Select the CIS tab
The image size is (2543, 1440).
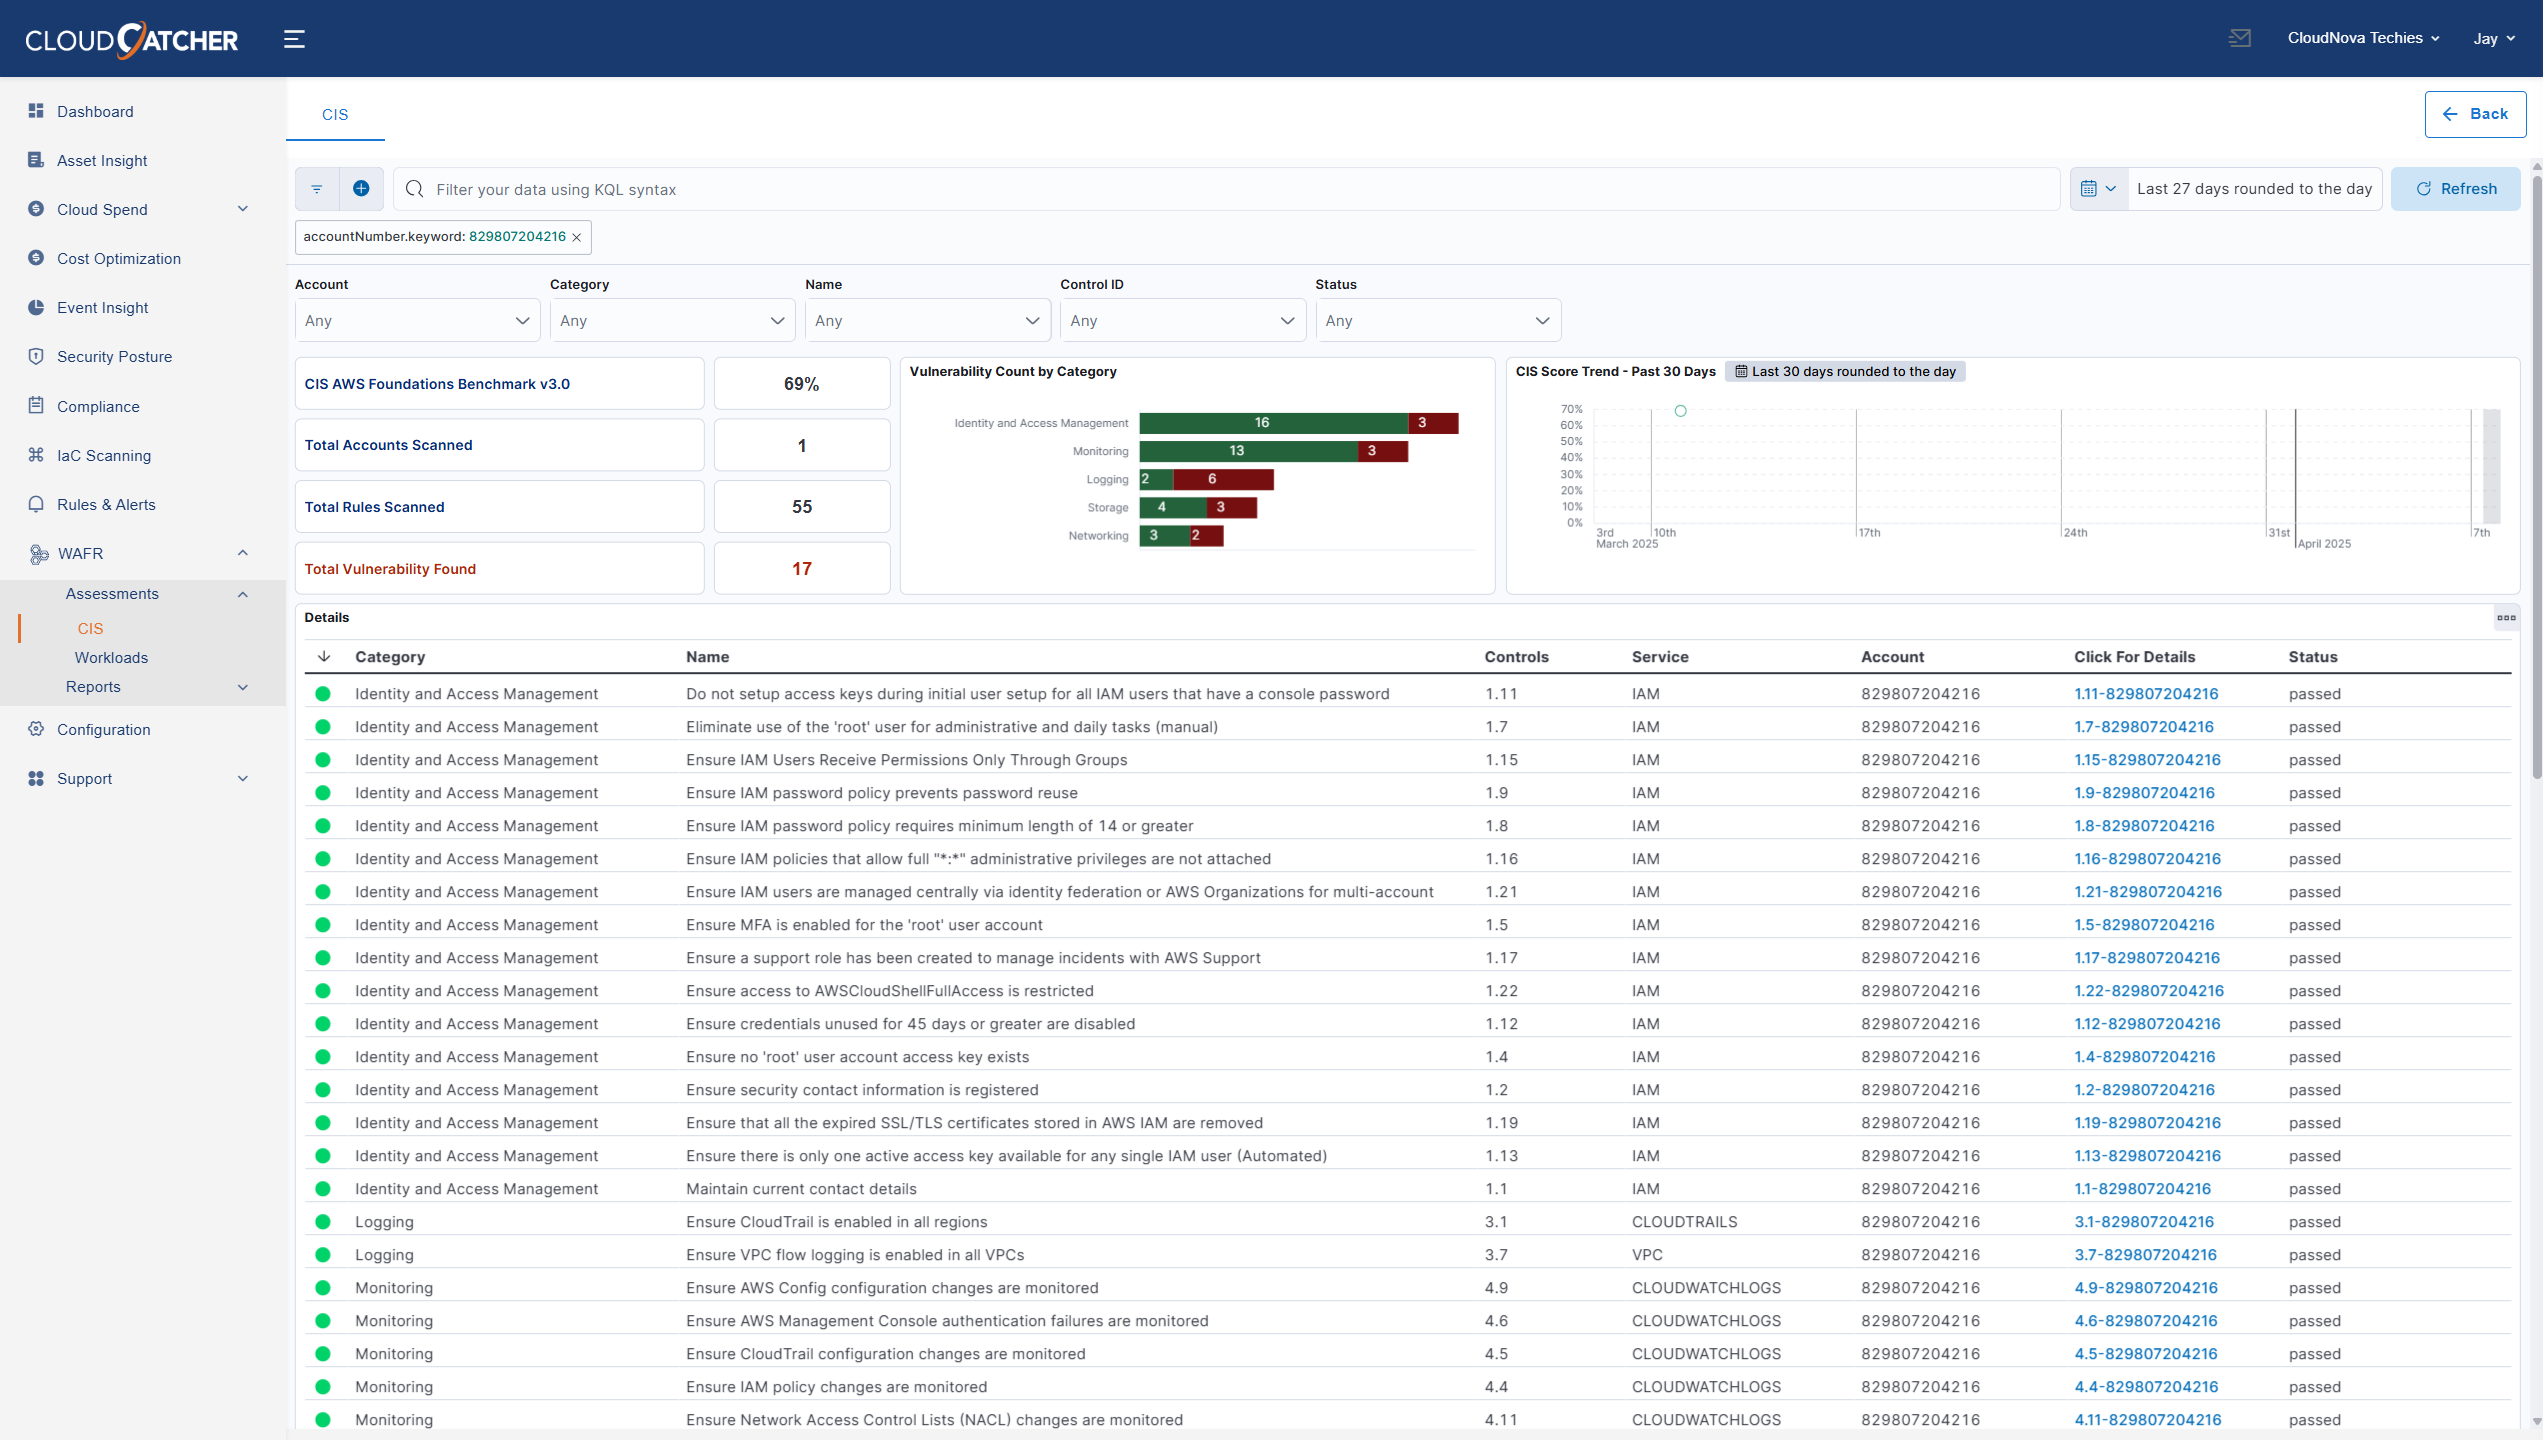click(x=335, y=114)
